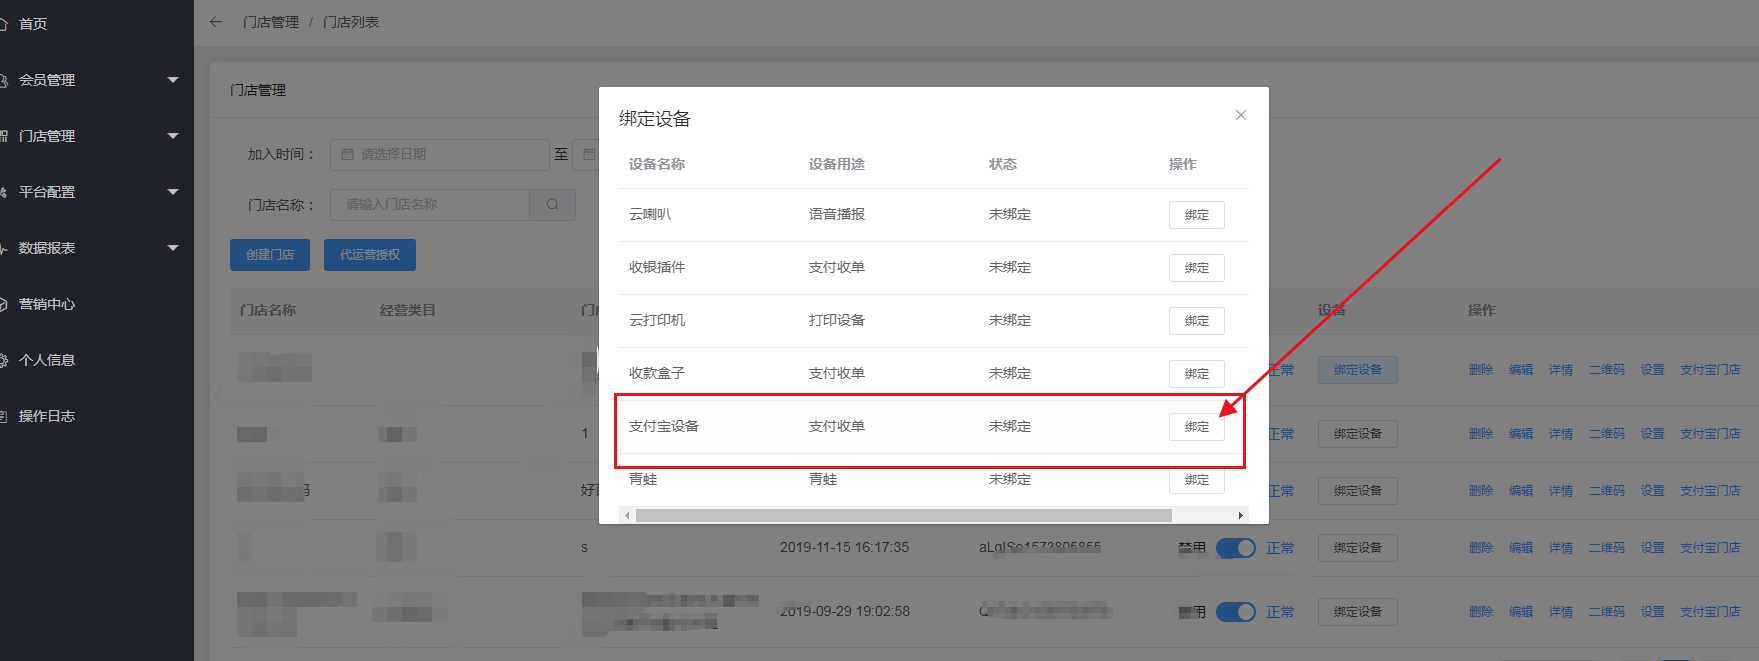Click 支付宝门店 beside the highlighted 绑定设备 button
Screen dimensions: 1759x661
tap(1710, 370)
